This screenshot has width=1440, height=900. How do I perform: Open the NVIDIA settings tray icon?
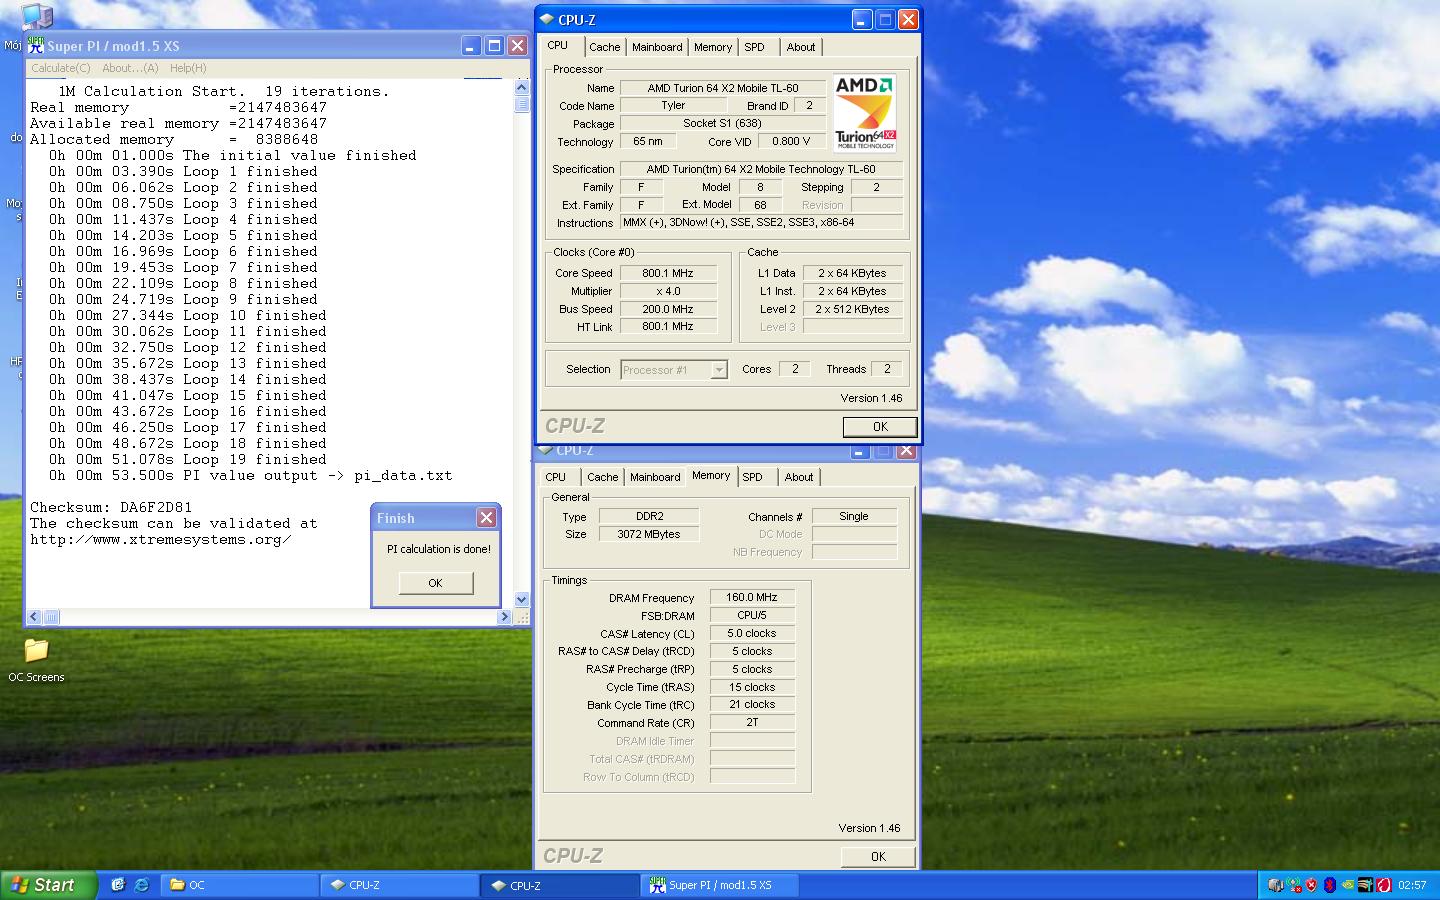[1347, 885]
